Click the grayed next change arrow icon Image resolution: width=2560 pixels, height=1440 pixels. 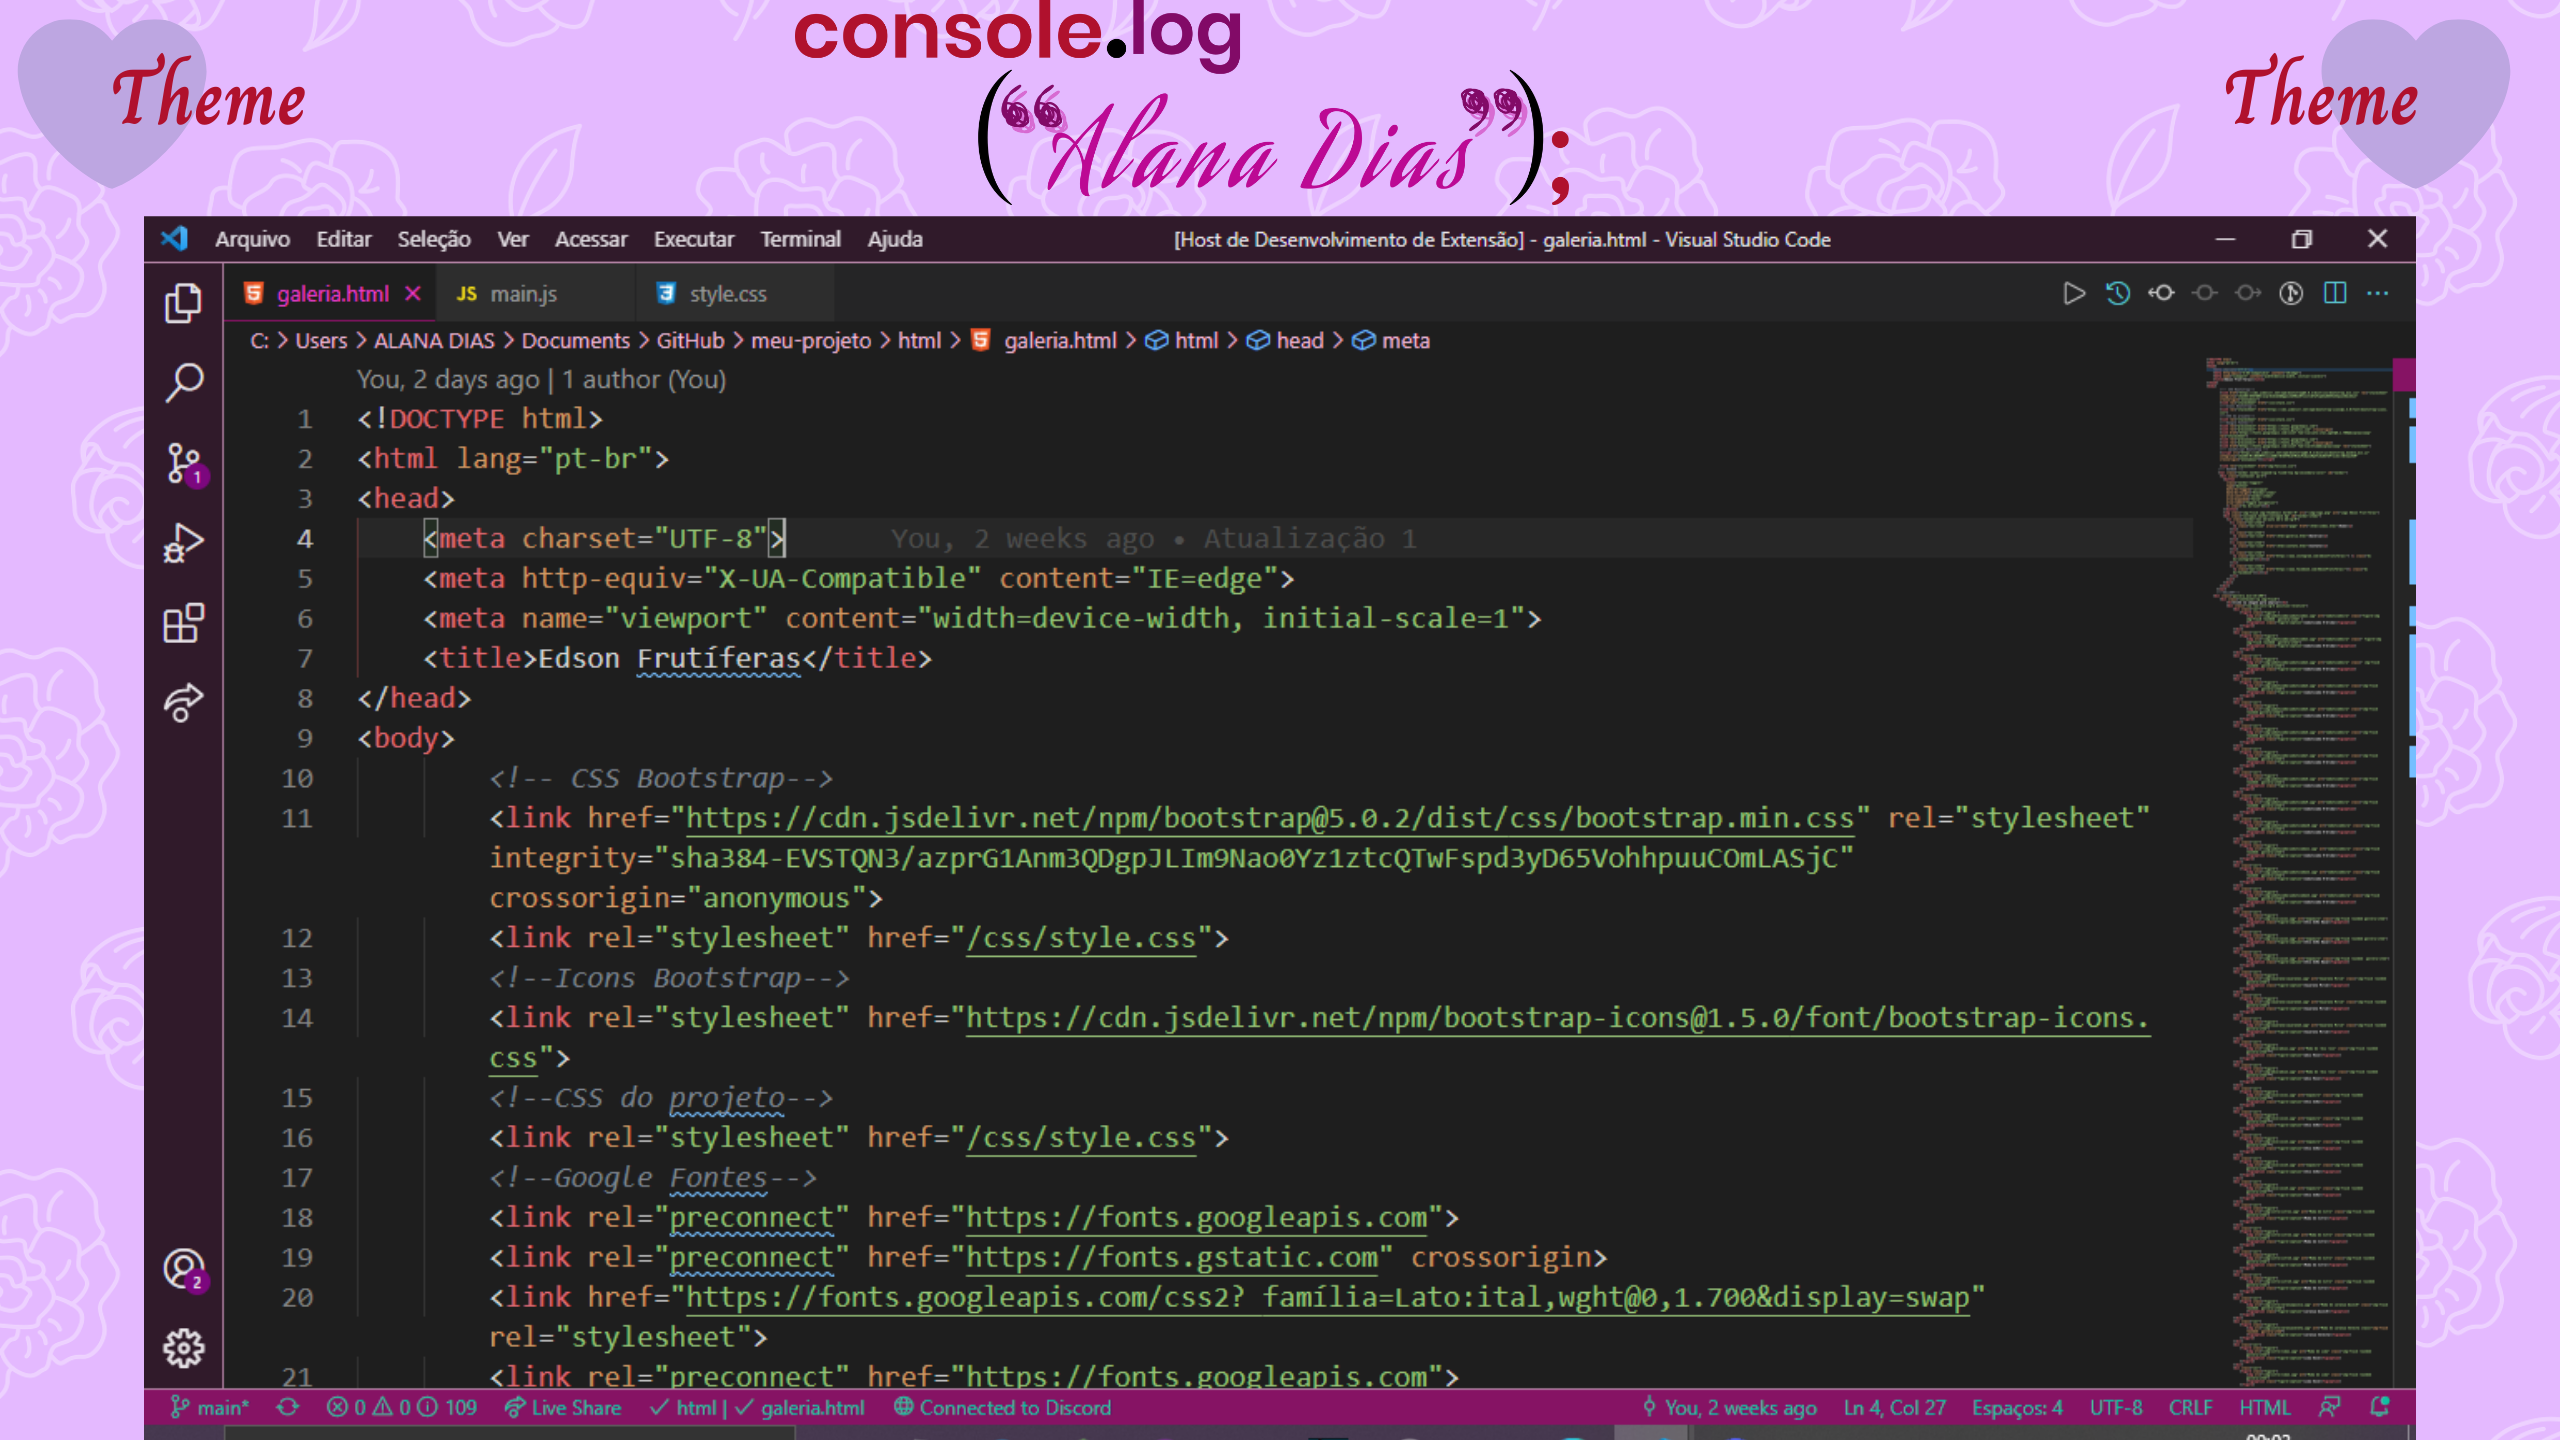pyautogui.click(x=2248, y=293)
